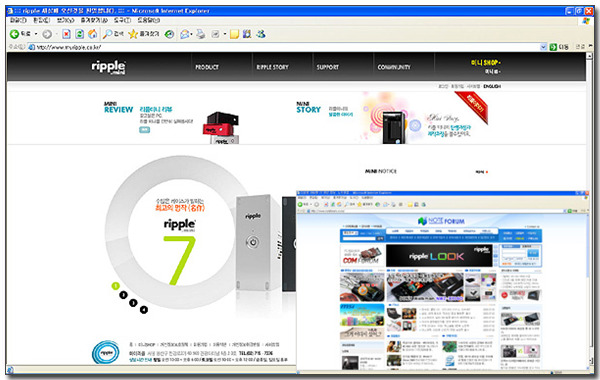The width and height of the screenshot is (600, 380).
Task: Click the green Go button beside address bar
Action: [x=553, y=47]
